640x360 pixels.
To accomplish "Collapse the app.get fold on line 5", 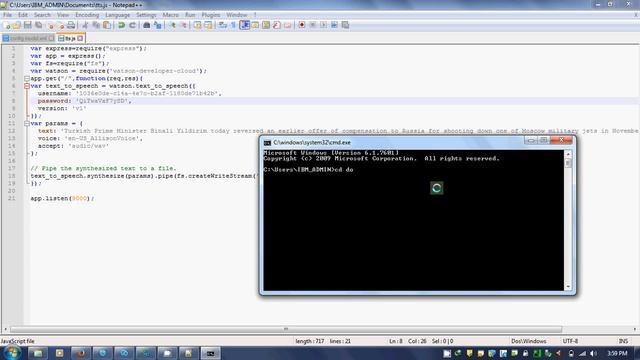I will [27, 78].
